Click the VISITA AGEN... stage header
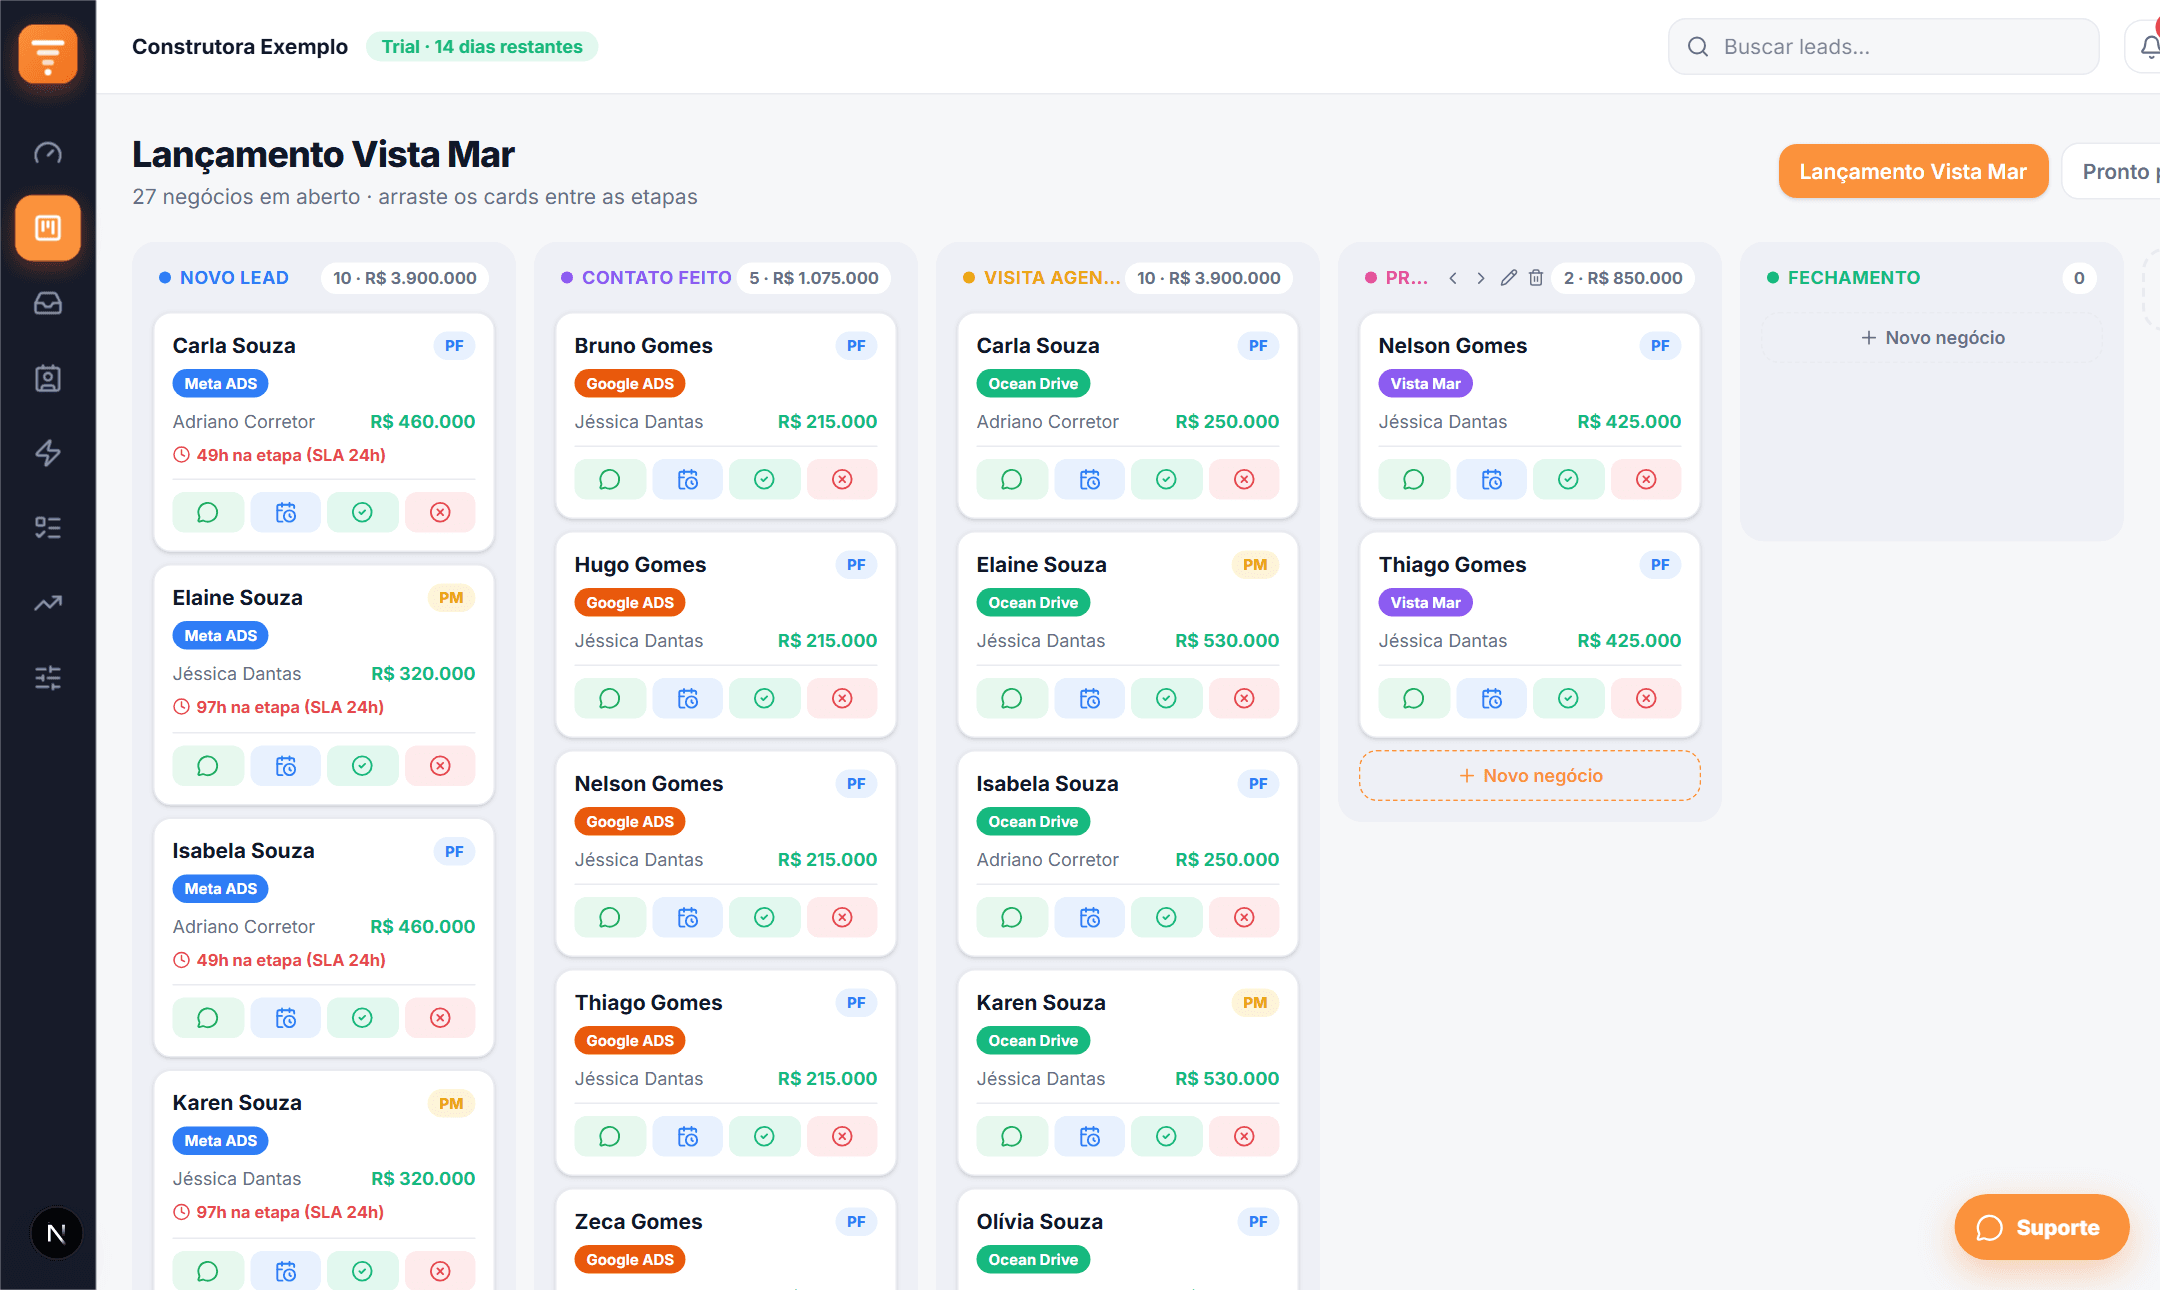This screenshot has height=1290, width=2160. point(1052,278)
